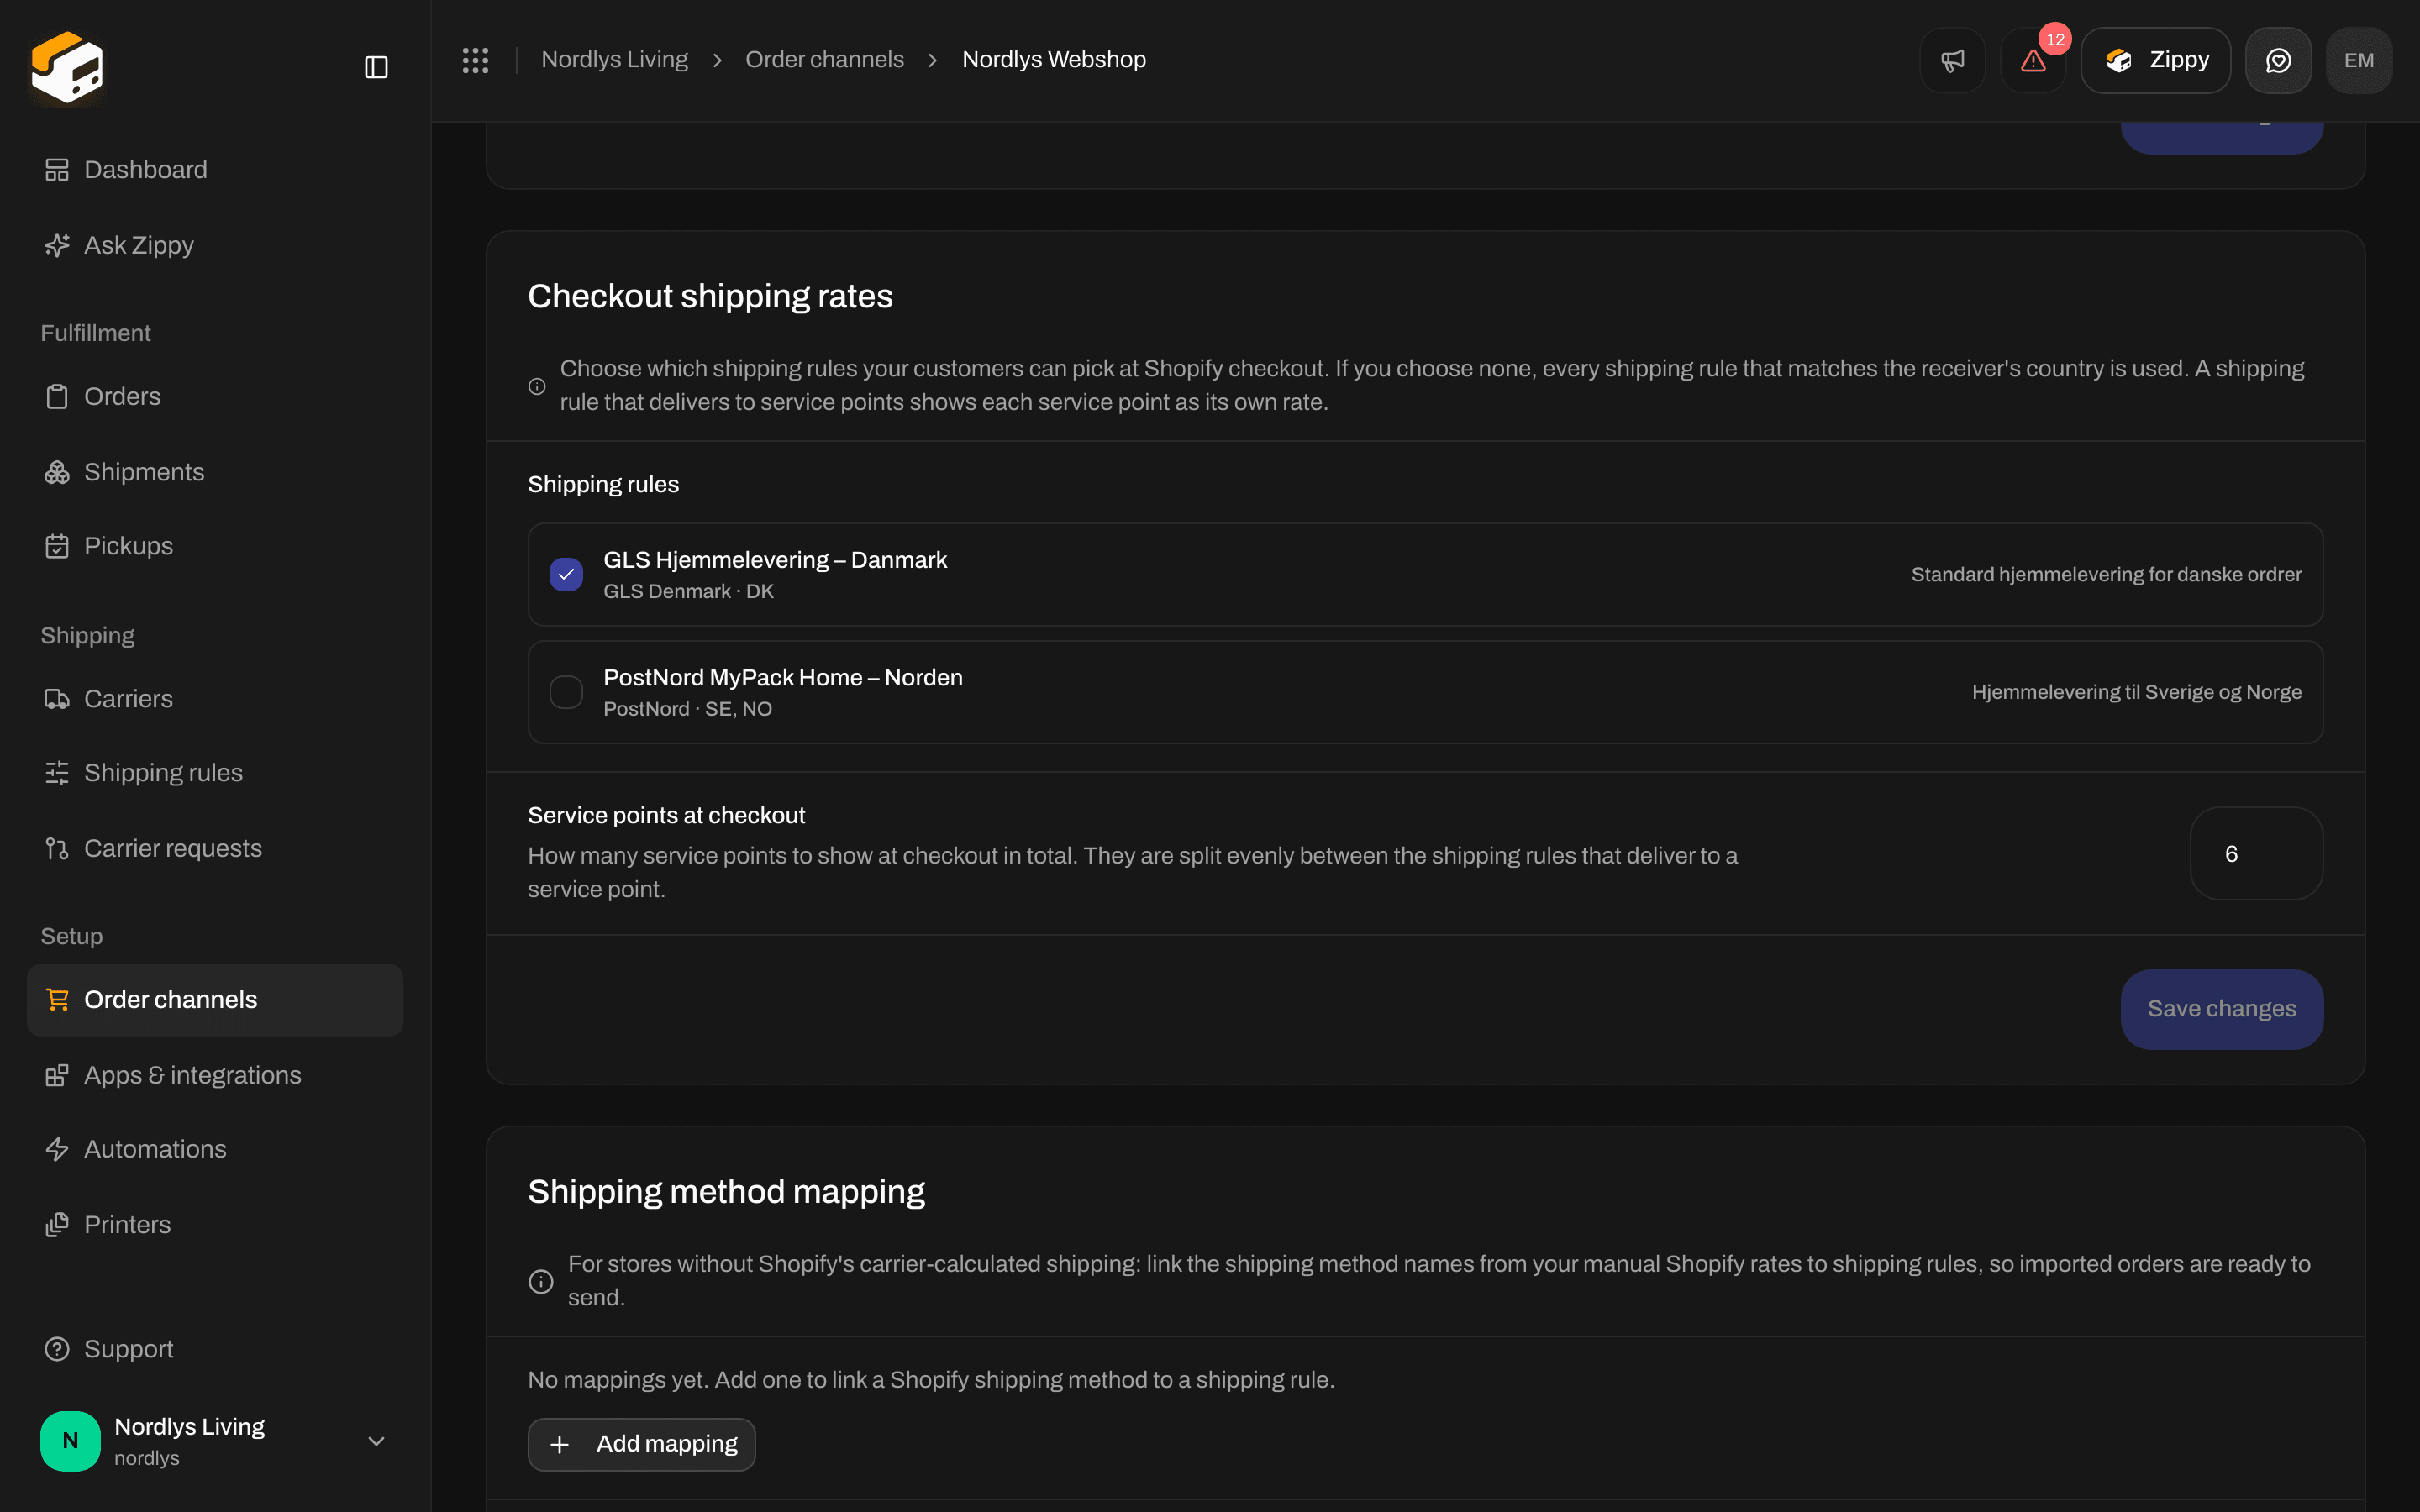Click the Nordlys Webshop breadcrumb

click(1053, 60)
